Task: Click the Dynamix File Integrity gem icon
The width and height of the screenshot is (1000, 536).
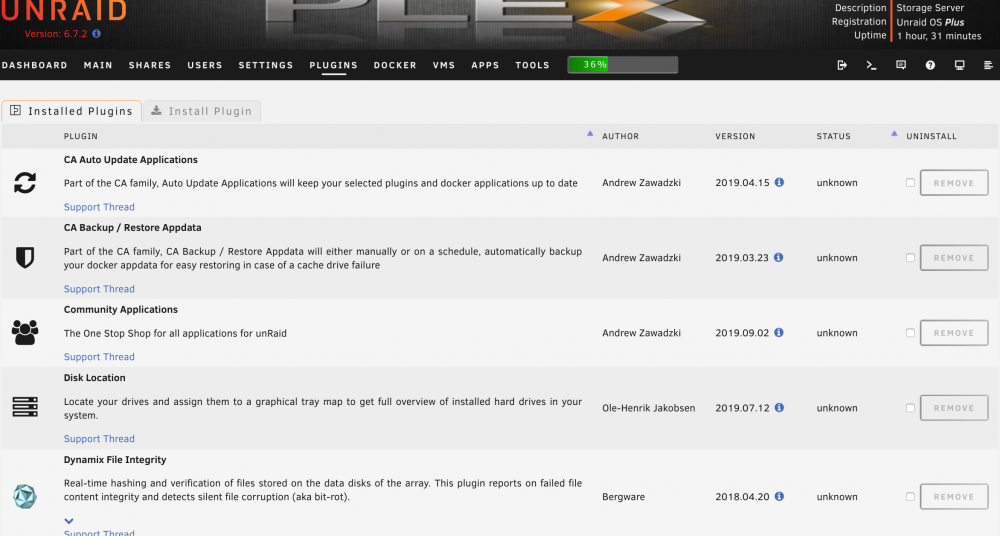Action: click(x=25, y=496)
